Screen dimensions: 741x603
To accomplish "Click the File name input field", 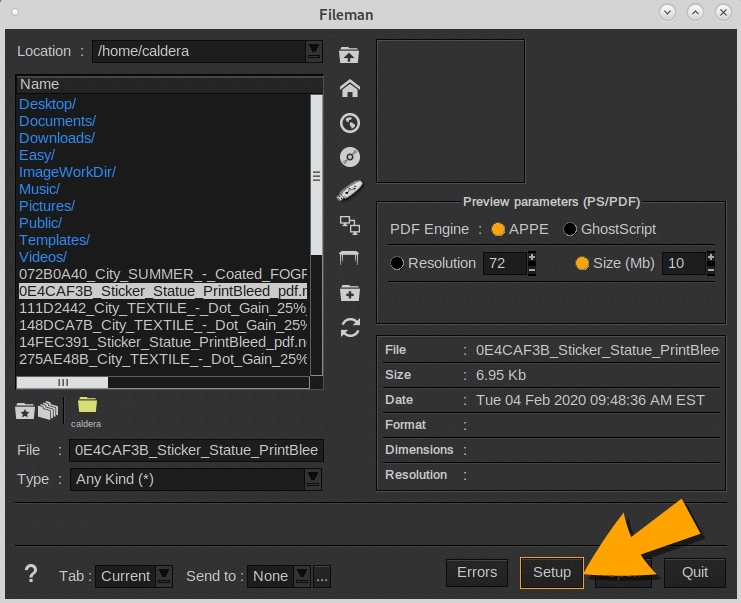I will click(x=196, y=450).
